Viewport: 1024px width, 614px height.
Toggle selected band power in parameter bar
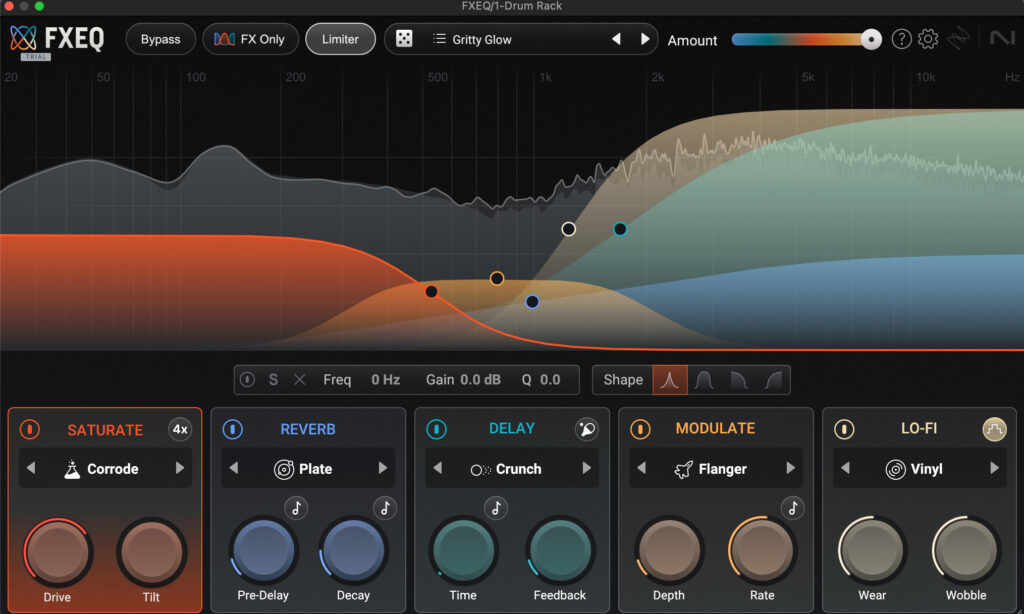247,380
